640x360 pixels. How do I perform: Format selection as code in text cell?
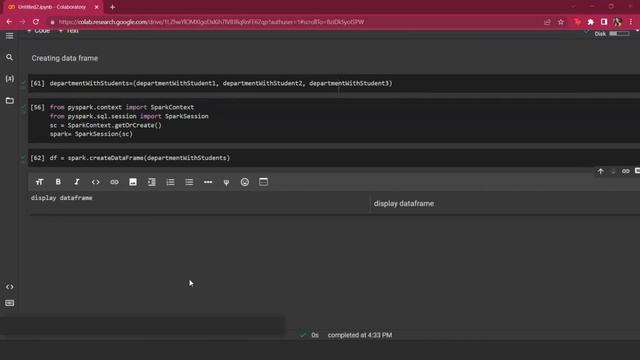[x=96, y=182]
